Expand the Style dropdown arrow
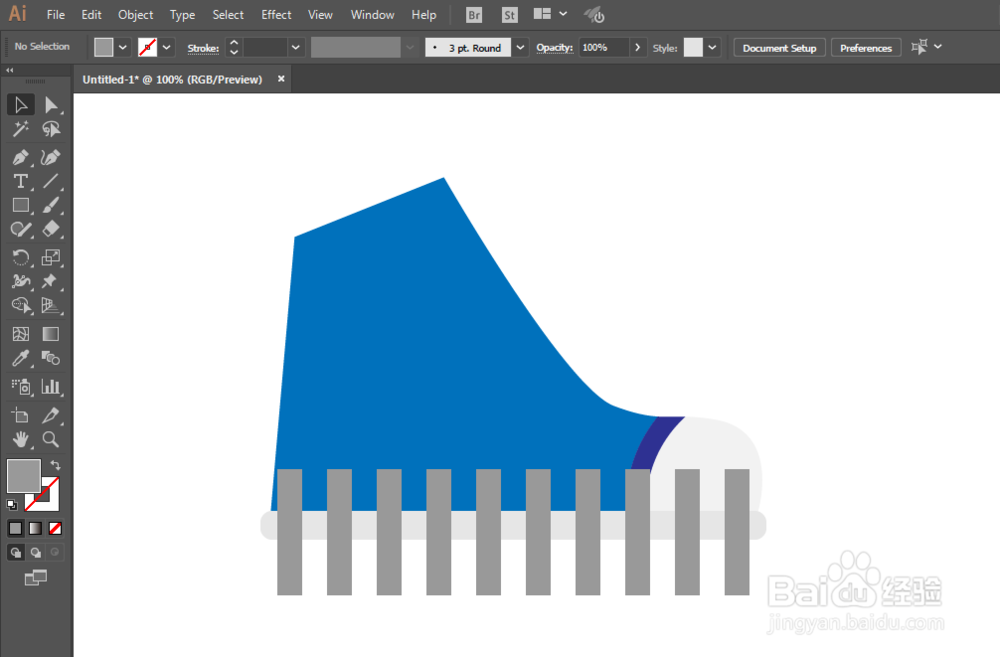The height and width of the screenshot is (657, 1000). coord(712,47)
